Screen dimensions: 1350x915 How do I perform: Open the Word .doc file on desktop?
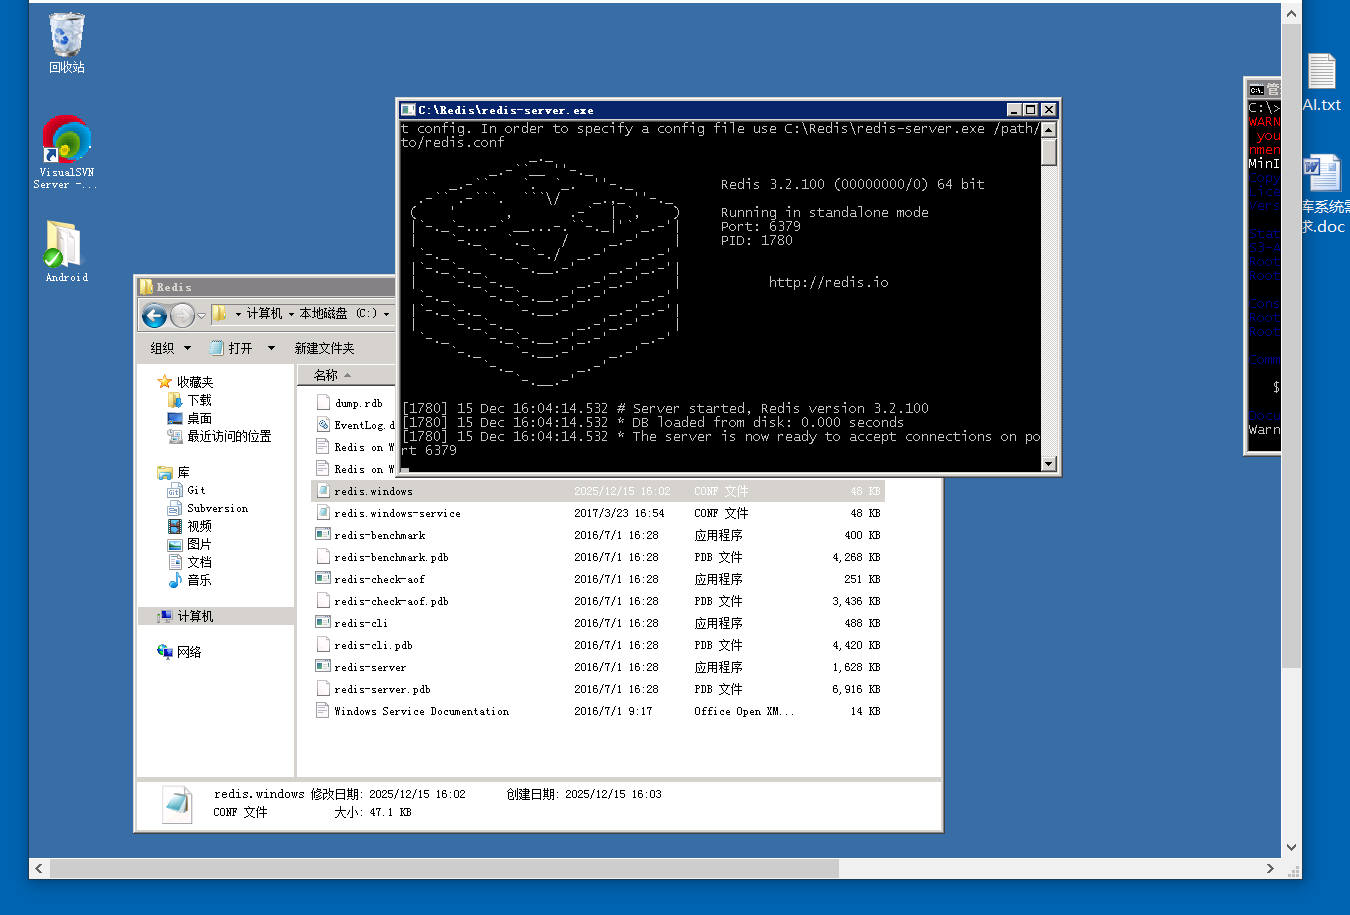(x=1324, y=194)
